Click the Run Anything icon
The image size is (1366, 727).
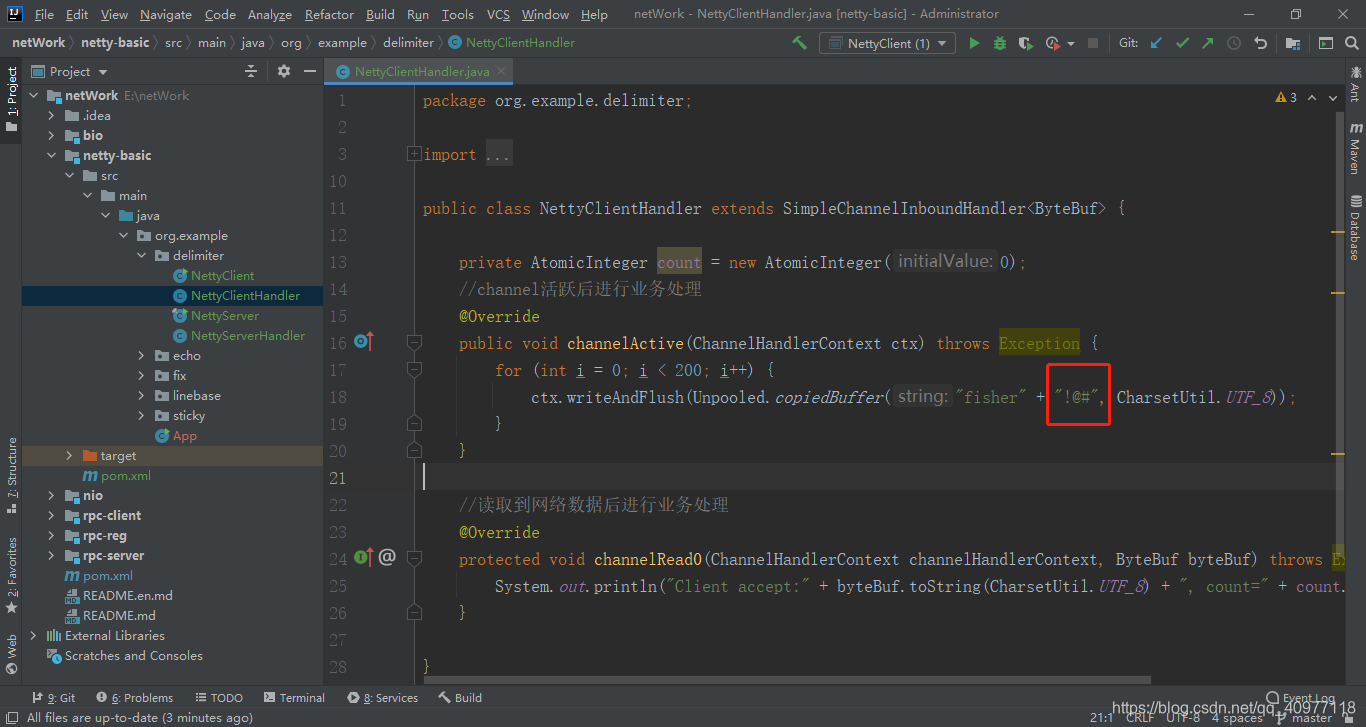click(x=1326, y=43)
